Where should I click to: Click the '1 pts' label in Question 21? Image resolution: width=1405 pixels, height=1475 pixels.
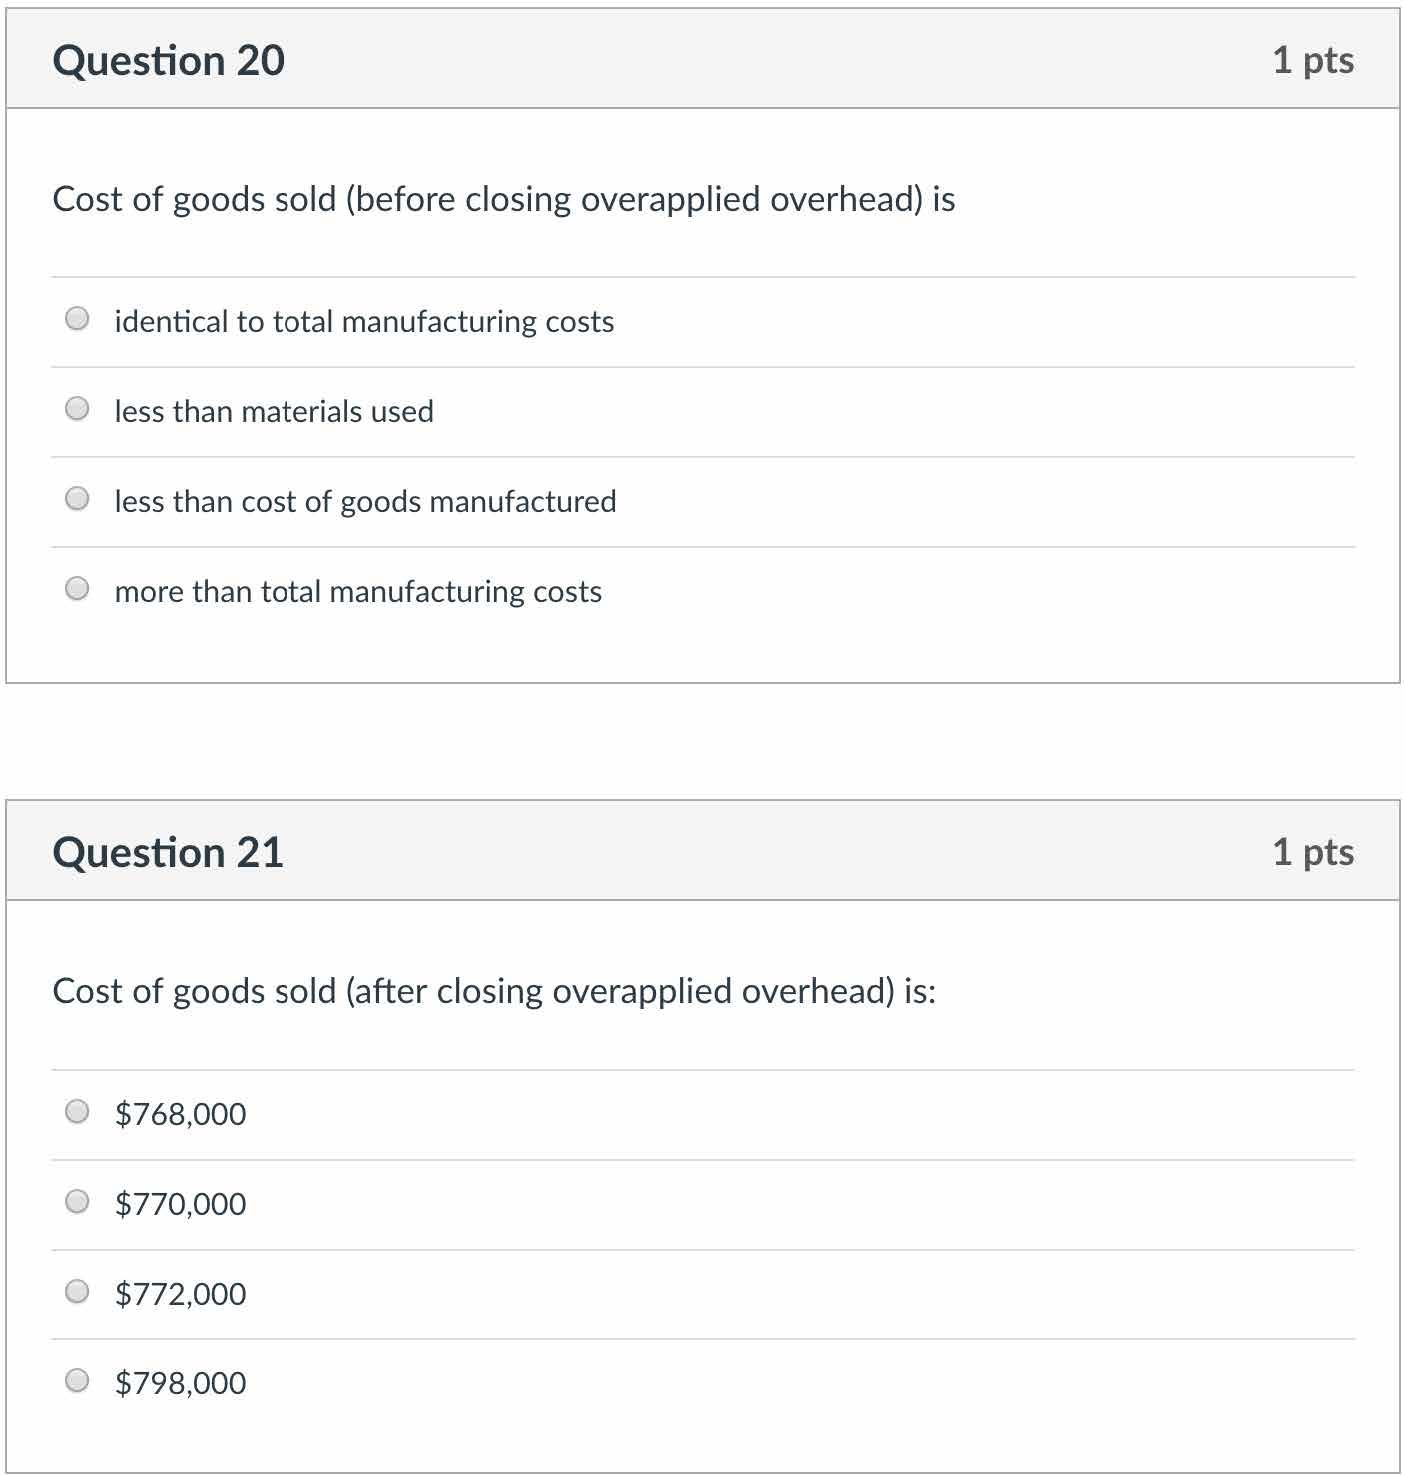[1312, 853]
